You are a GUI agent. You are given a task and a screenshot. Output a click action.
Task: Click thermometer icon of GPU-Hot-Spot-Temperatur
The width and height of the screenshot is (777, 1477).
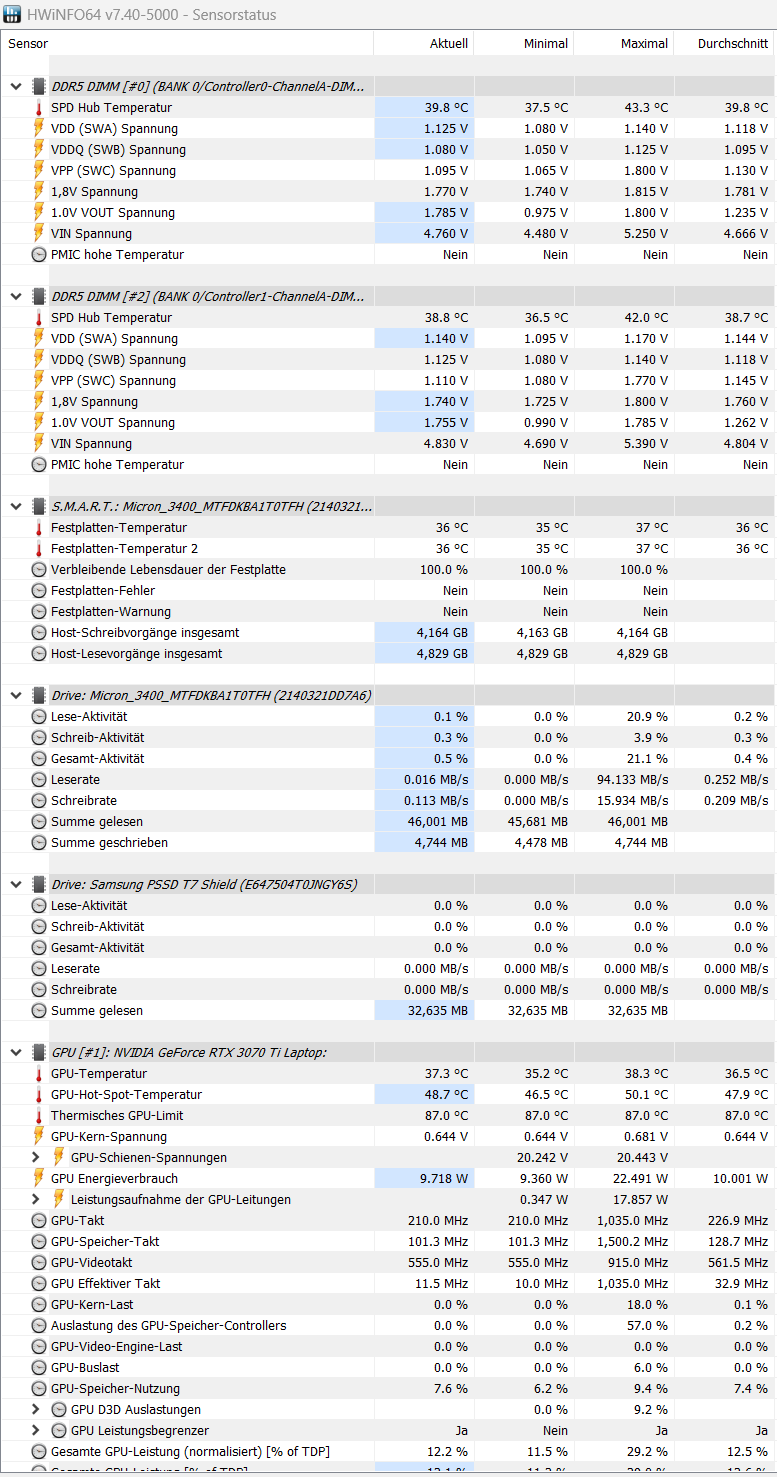point(39,1095)
